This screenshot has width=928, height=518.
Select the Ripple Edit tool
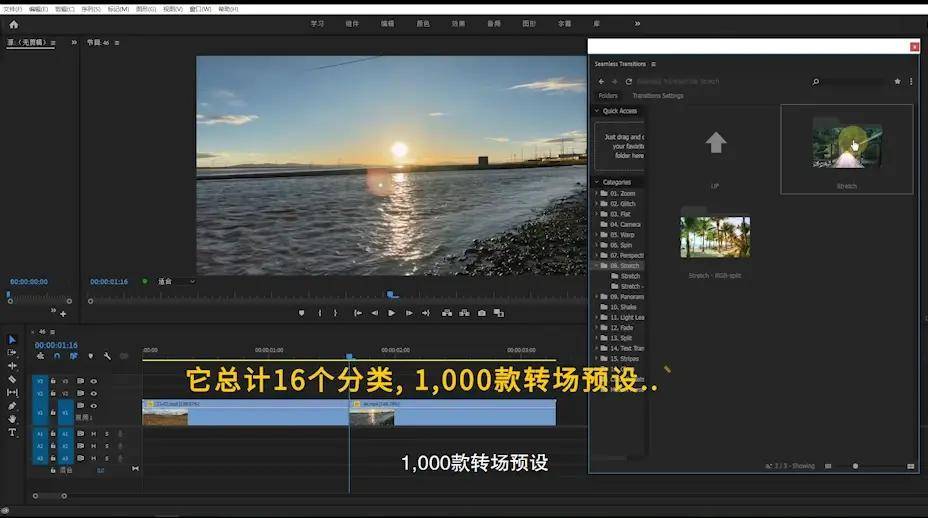[12, 366]
